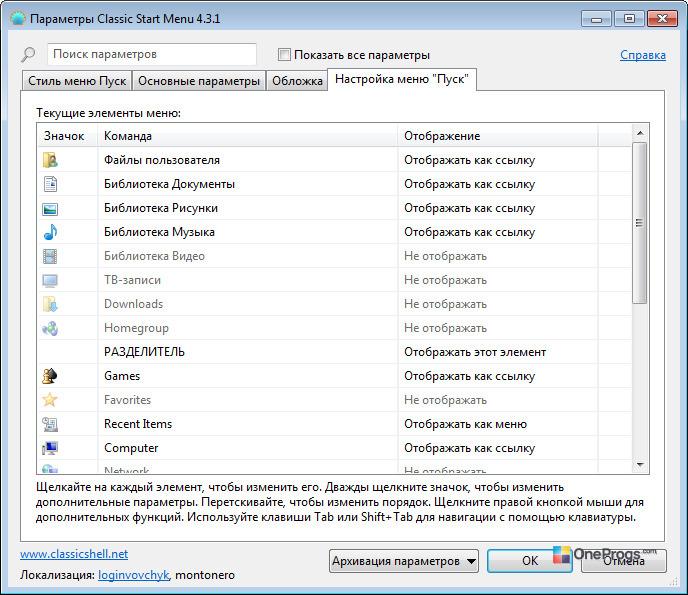Select the Downloads command text
Image resolution: width=688 pixels, height=595 pixels.
point(133,304)
